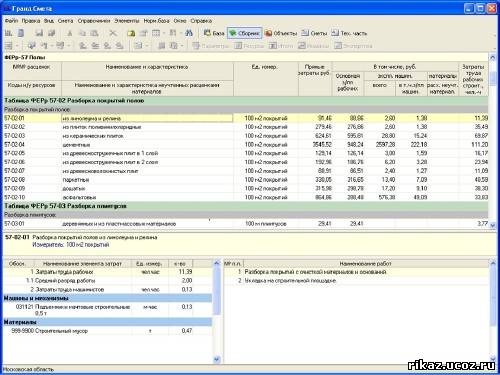This screenshot has height=375, width=500.
Task: Click value 3545,52 in direct costs column
Action: 322,145
